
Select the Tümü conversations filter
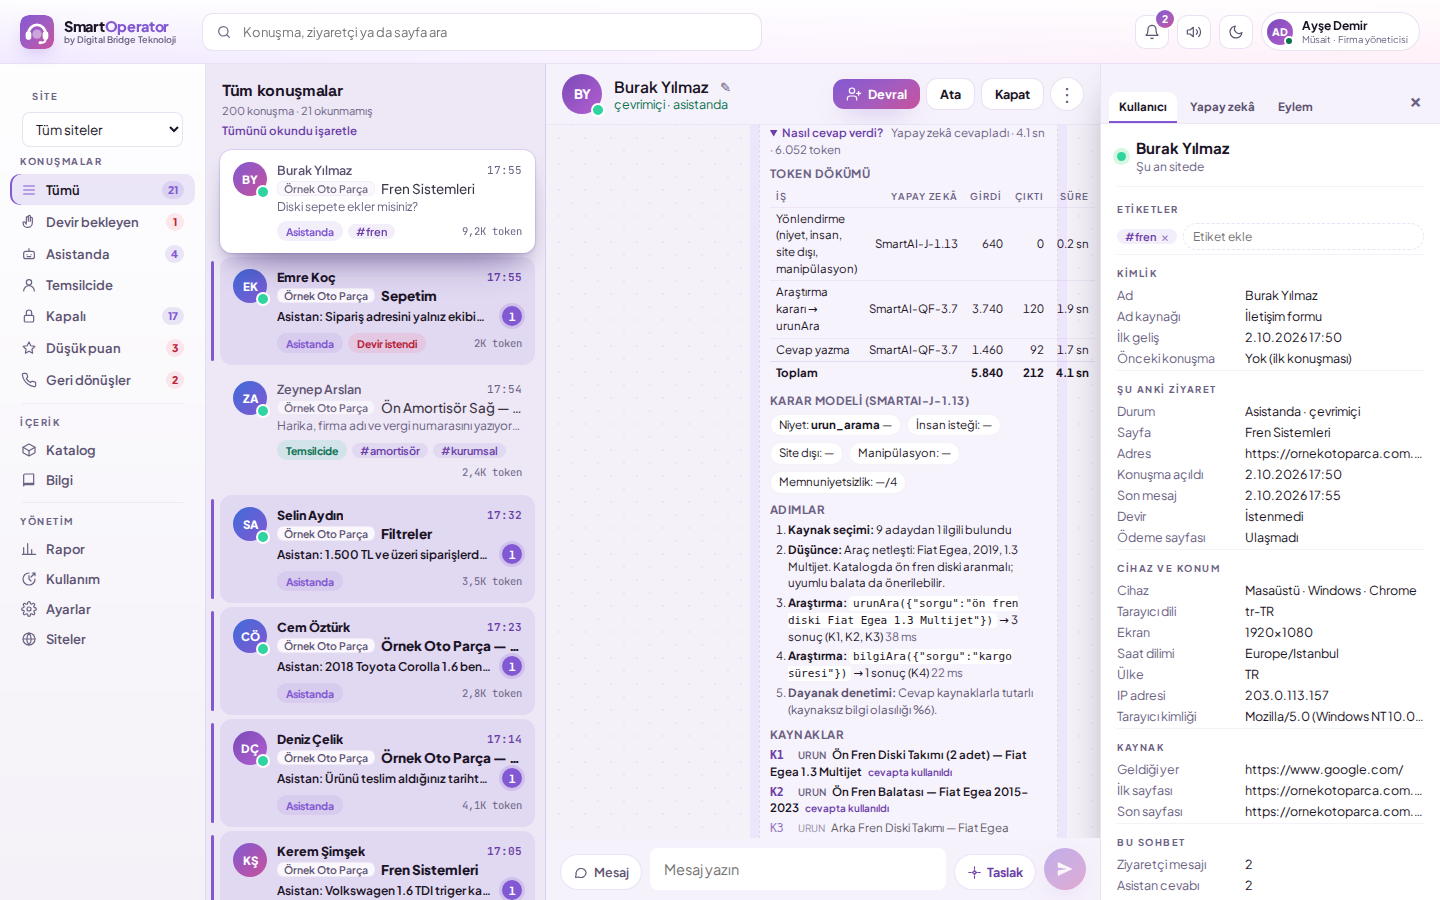(102, 190)
